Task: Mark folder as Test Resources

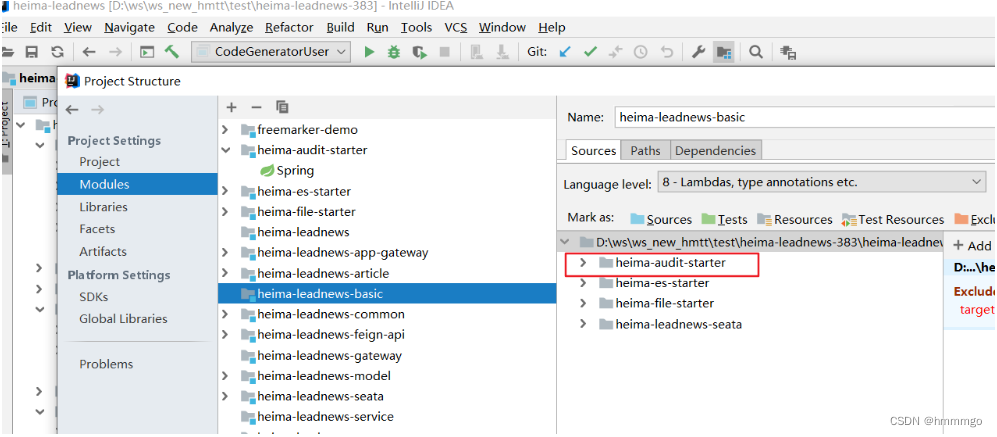Action: [x=892, y=219]
